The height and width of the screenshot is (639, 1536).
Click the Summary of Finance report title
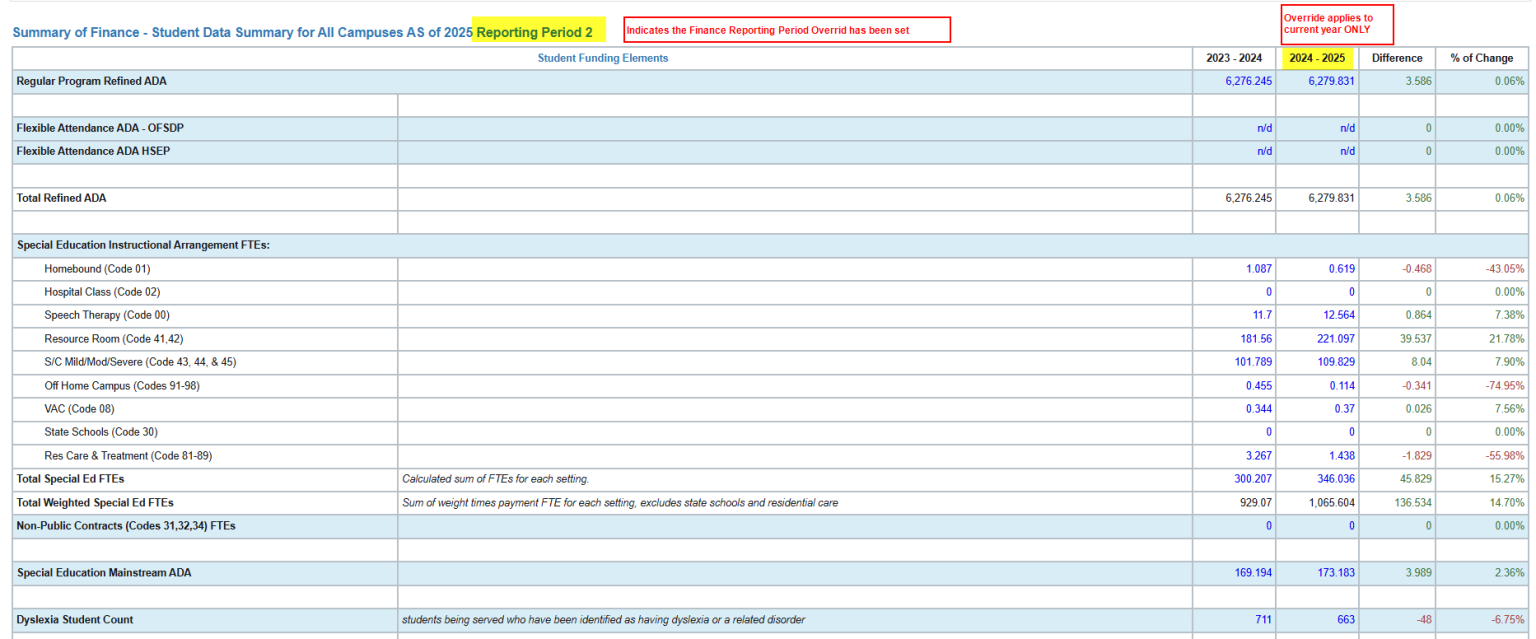click(x=242, y=33)
